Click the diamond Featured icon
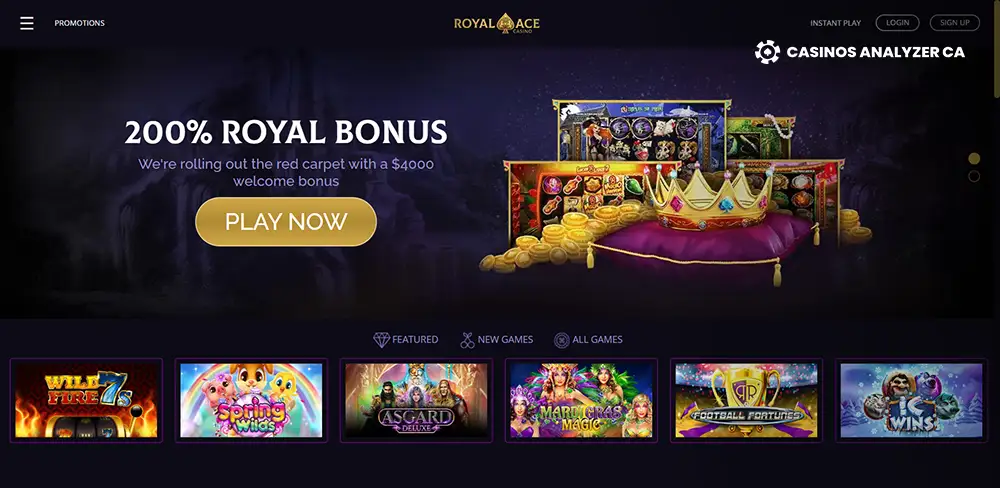This screenshot has width=1000, height=488. click(x=381, y=340)
